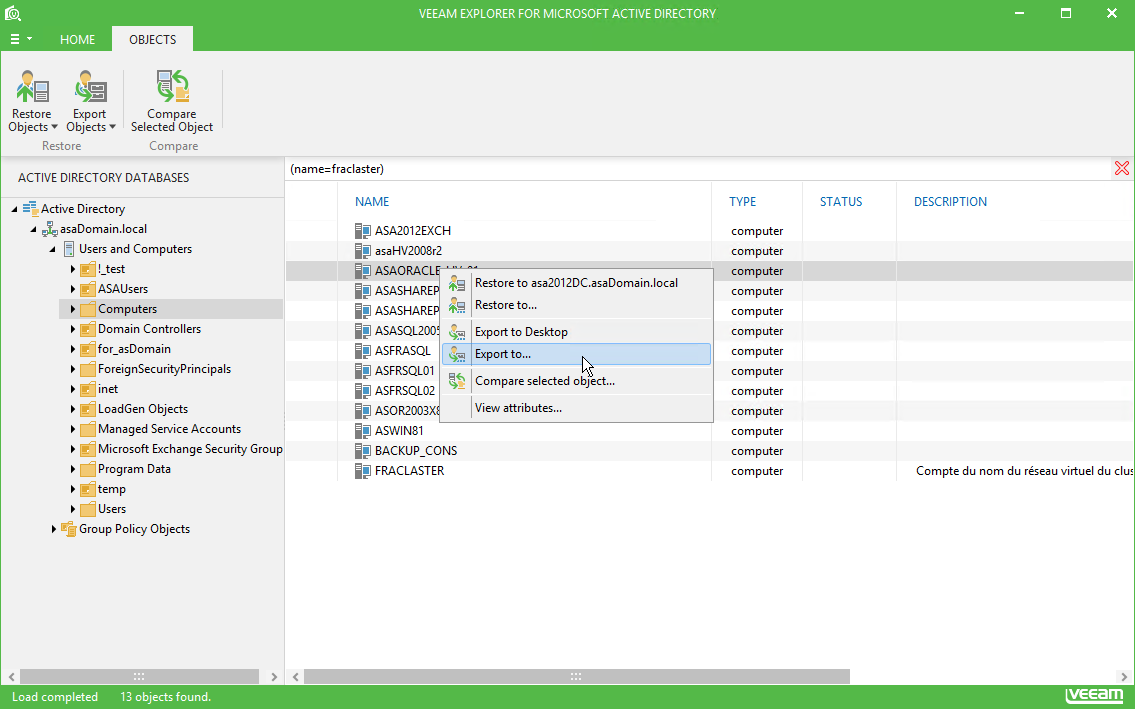
Task: Click the Users and Computers icon
Action: [69, 249]
